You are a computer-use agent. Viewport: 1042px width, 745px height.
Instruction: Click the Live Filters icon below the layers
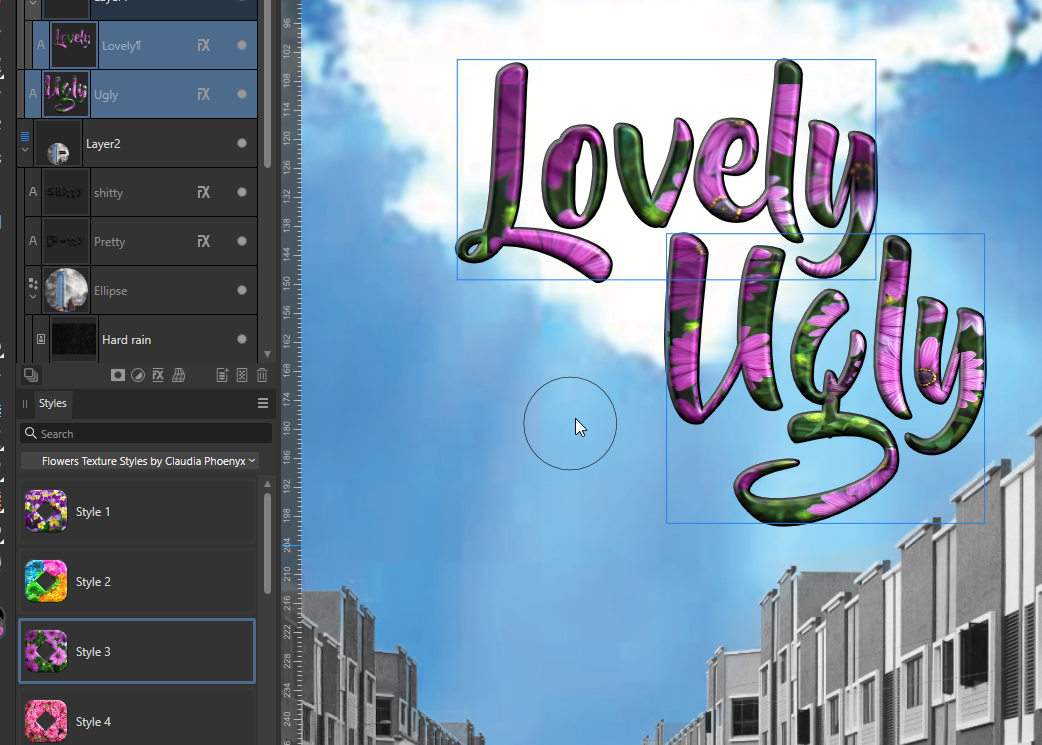pos(178,375)
